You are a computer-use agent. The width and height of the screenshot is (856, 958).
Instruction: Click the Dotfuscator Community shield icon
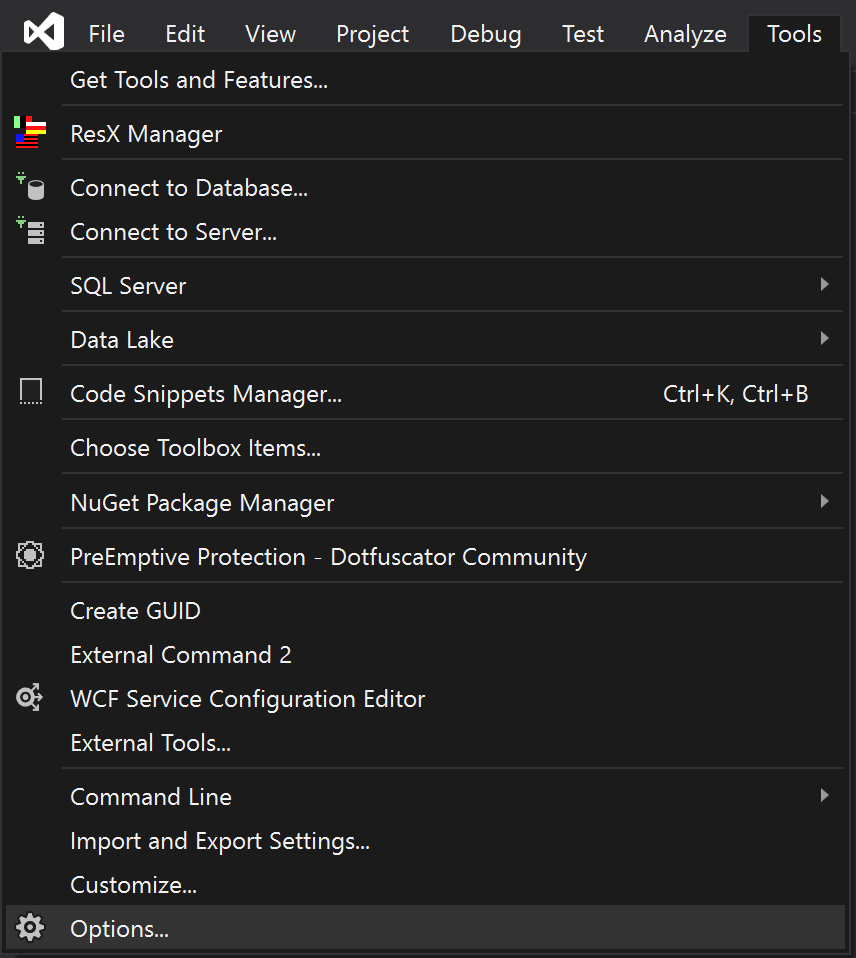[30, 555]
